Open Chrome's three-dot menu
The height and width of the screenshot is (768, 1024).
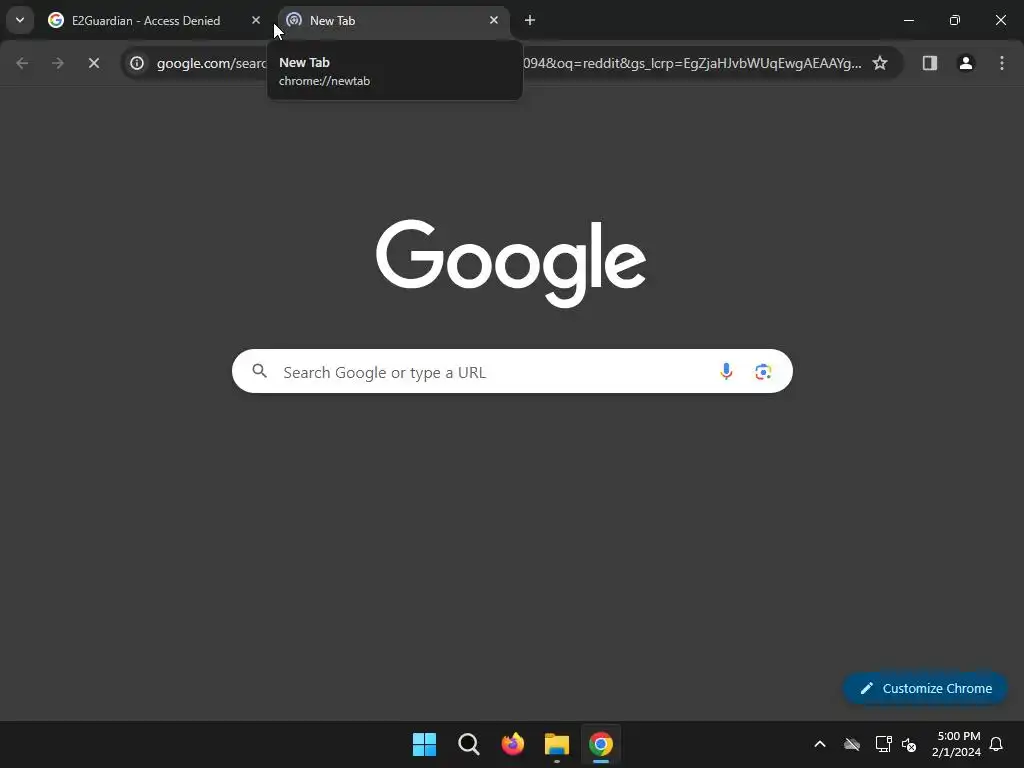tap(1002, 63)
